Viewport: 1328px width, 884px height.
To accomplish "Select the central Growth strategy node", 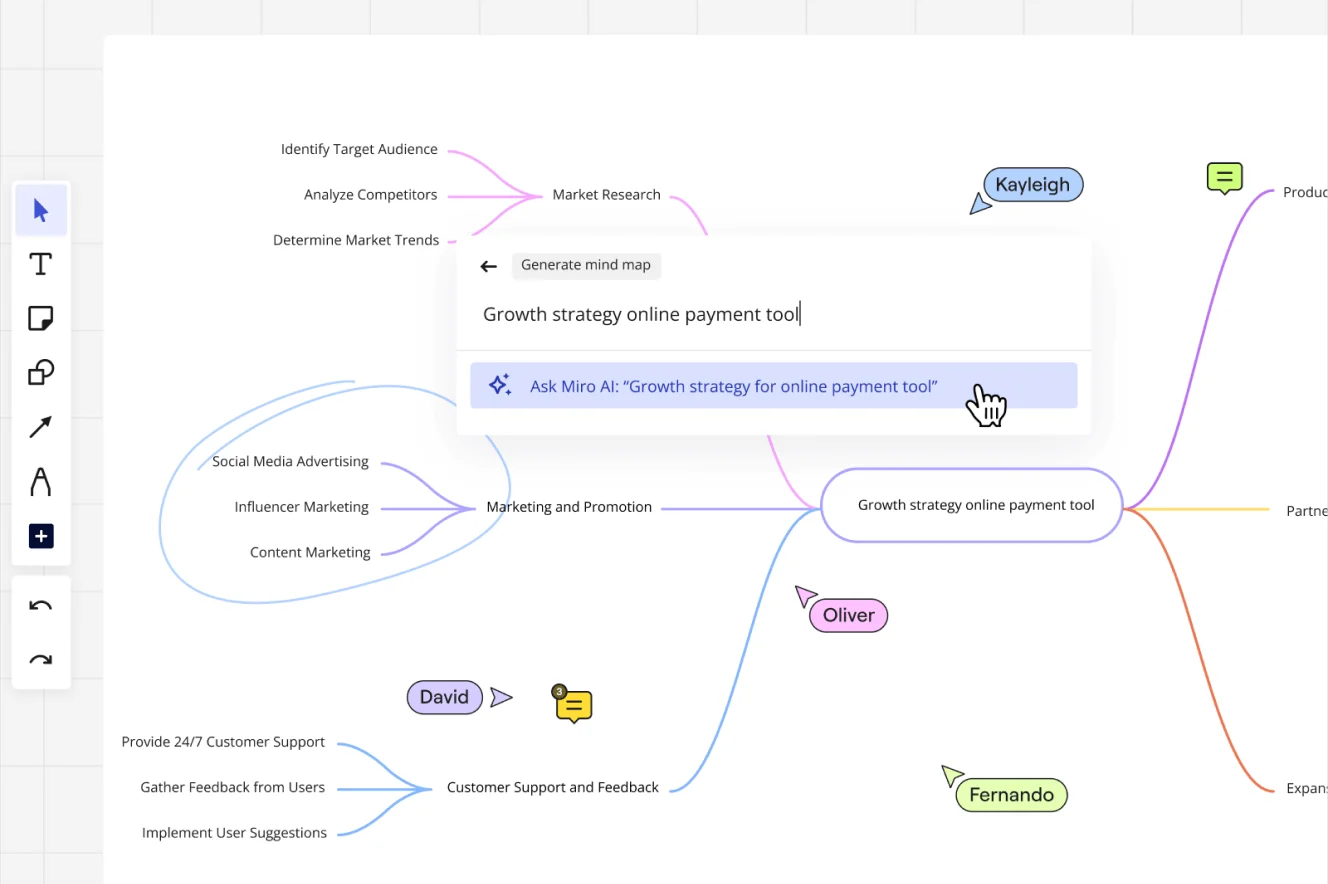I will [972, 505].
